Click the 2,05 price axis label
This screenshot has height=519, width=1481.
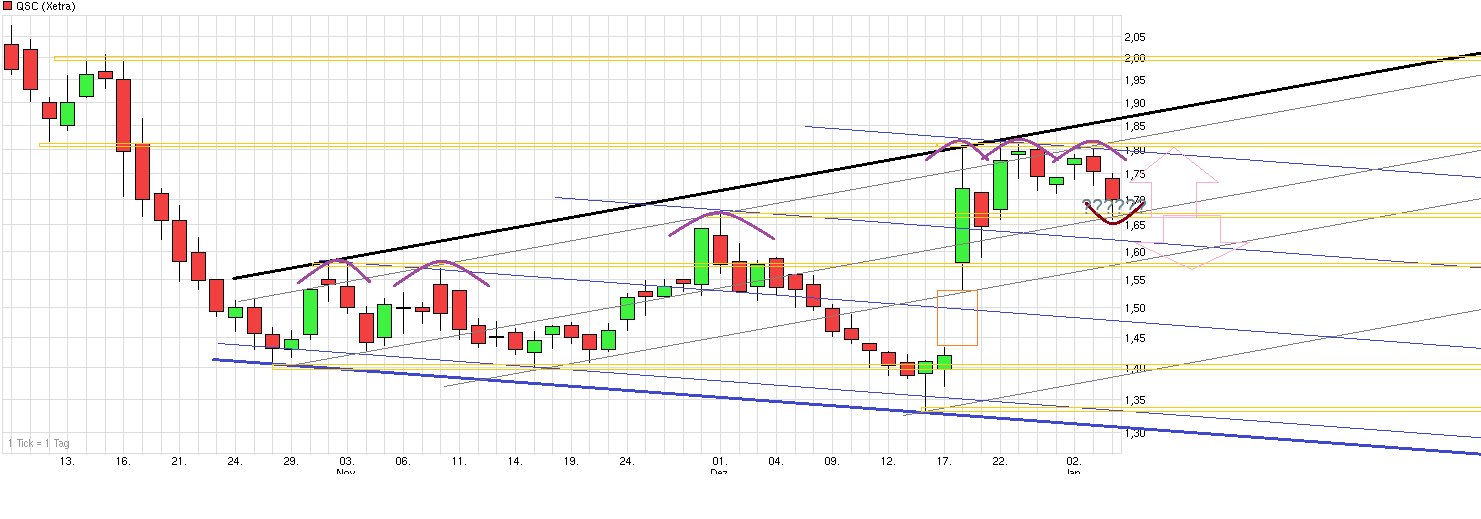point(1136,36)
